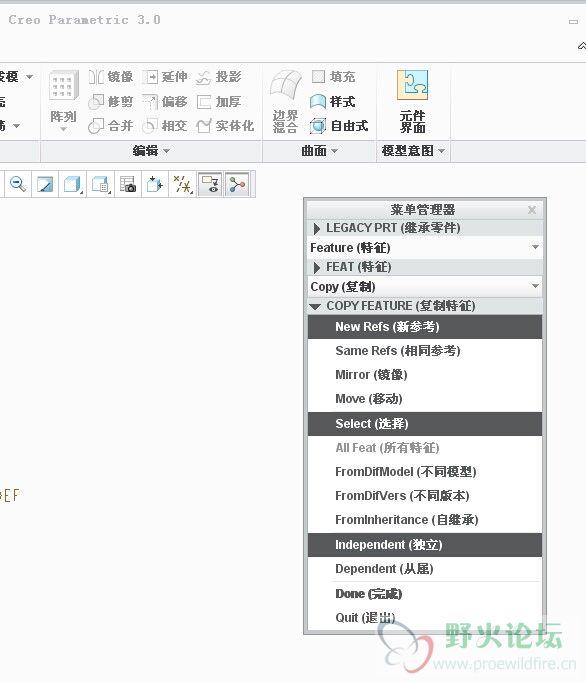Open the 阵列 dropdown arrow
Image resolution: width=586 pixels, height=682 pixels.
64,129
